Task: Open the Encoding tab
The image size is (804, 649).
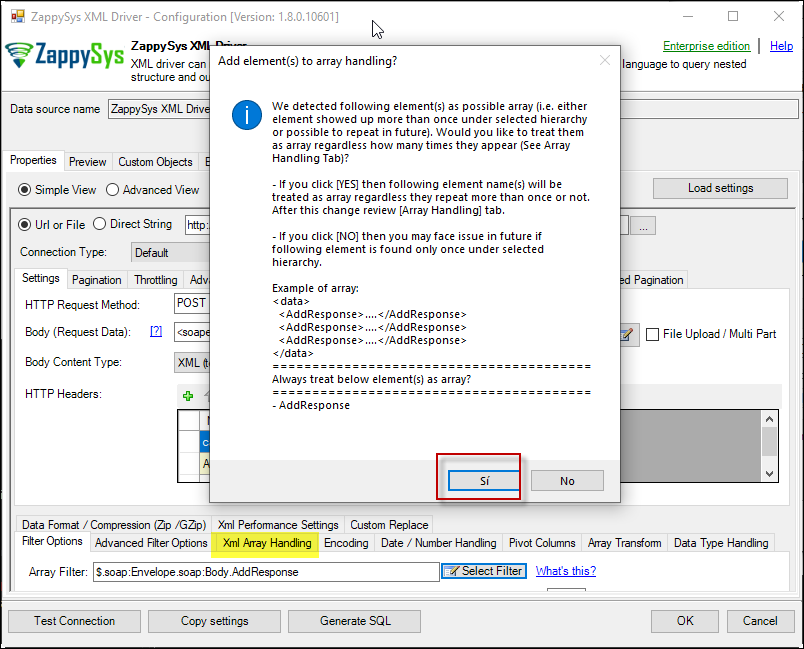Action: [346, 543]
